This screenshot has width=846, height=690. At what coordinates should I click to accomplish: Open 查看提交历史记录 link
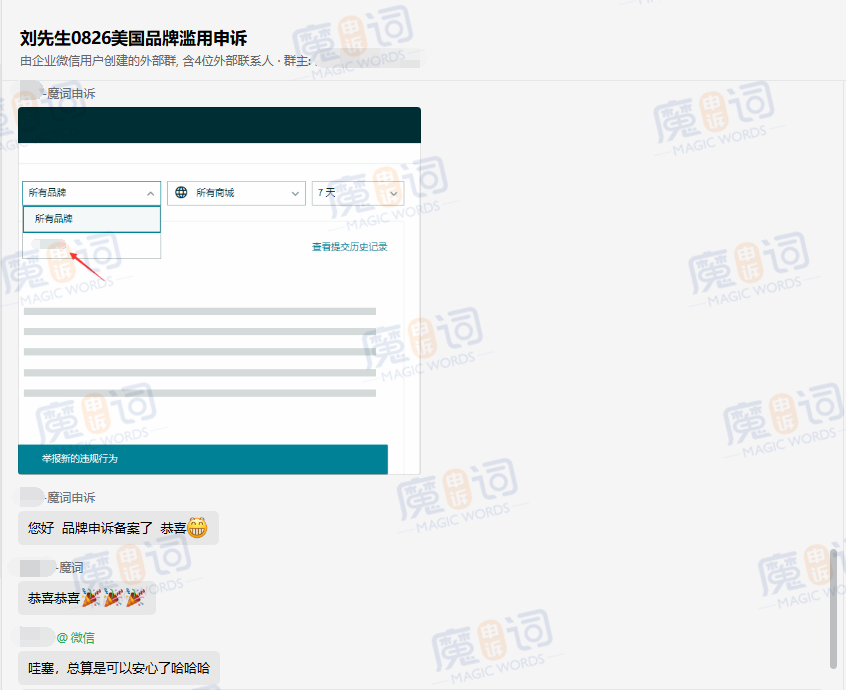pos(350,247)
